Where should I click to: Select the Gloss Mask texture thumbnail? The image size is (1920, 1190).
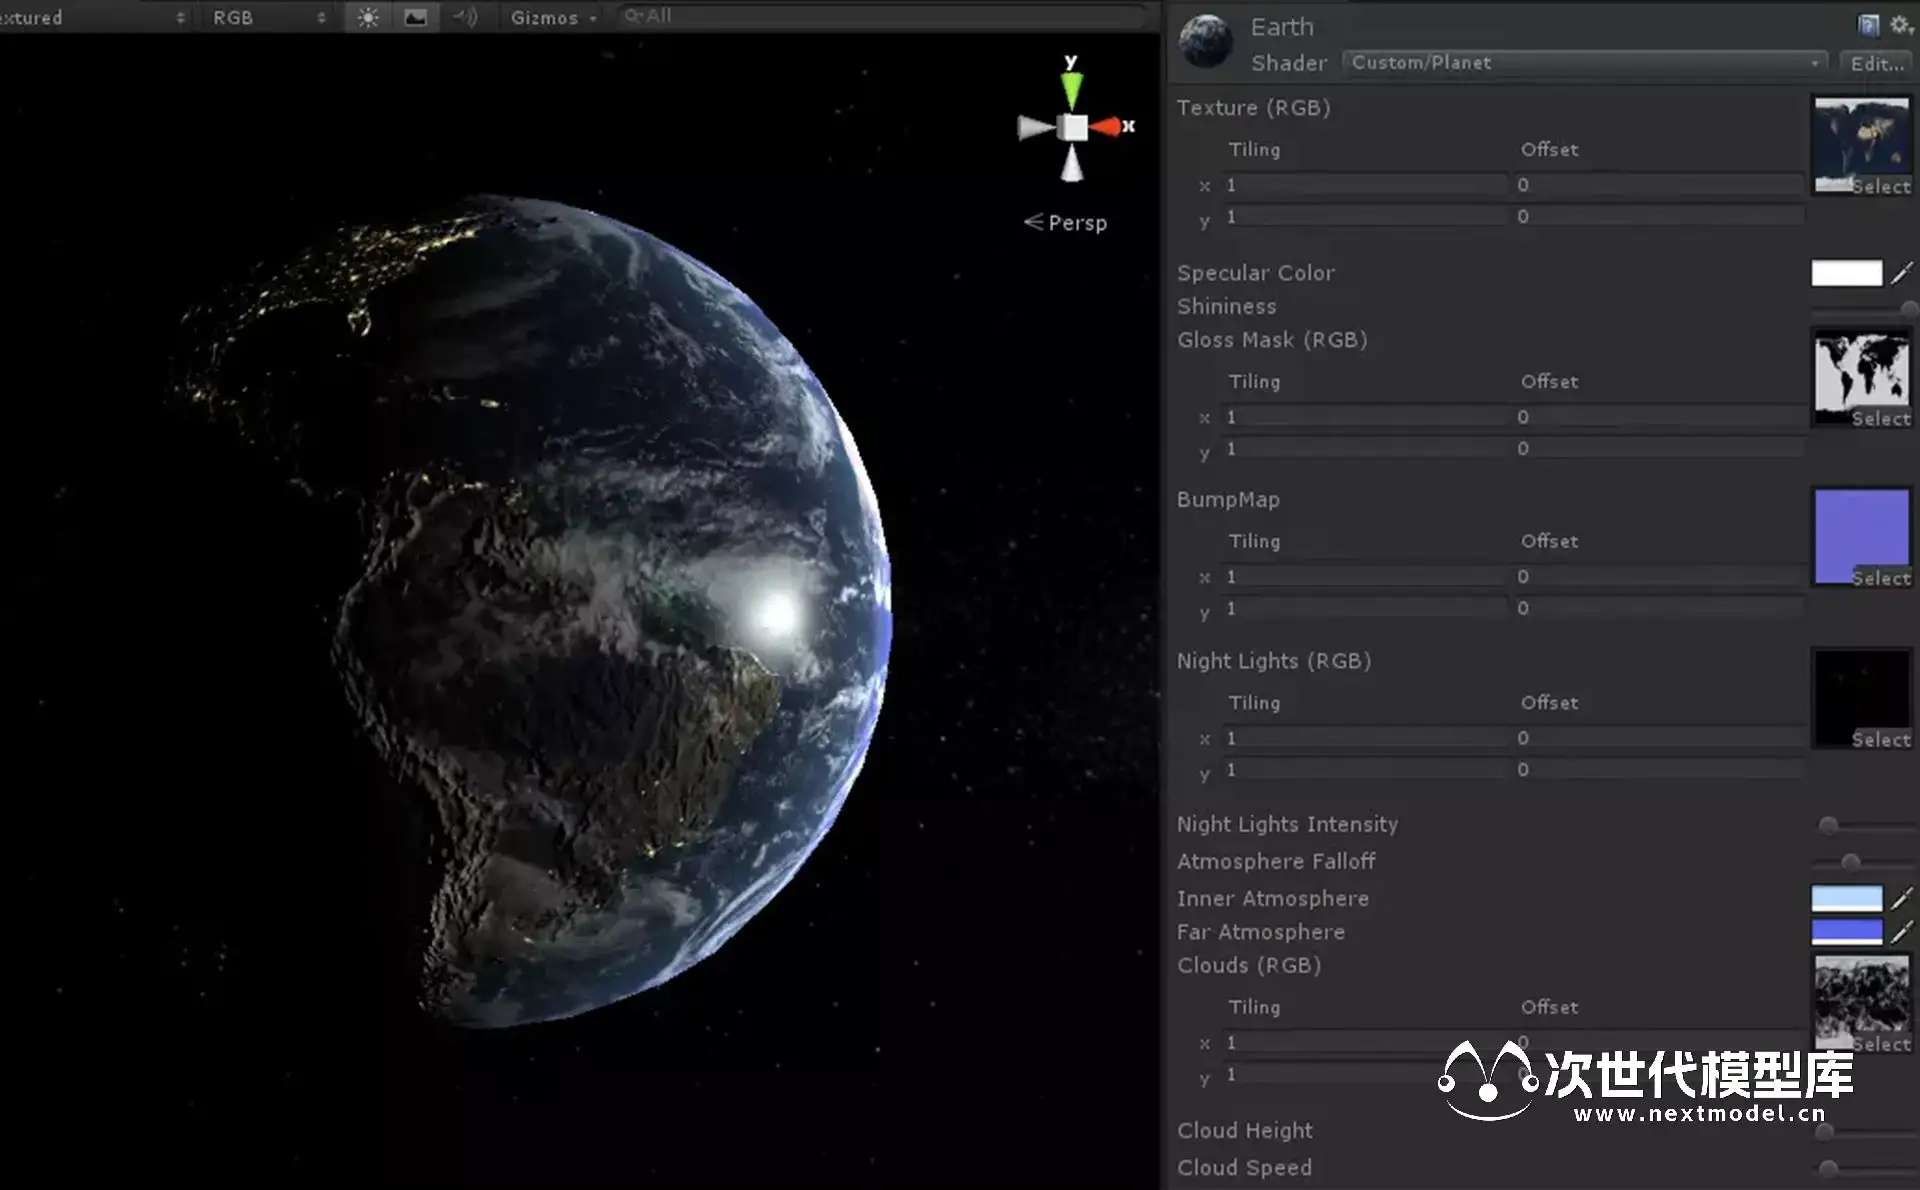pos(1861,372)
